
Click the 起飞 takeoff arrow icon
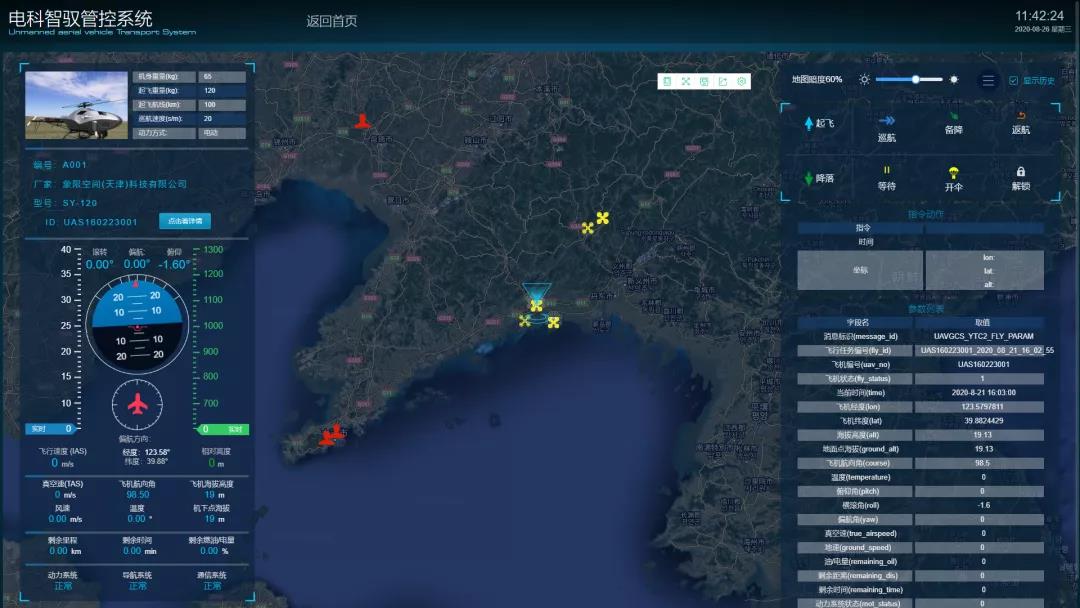coord(809,123)
